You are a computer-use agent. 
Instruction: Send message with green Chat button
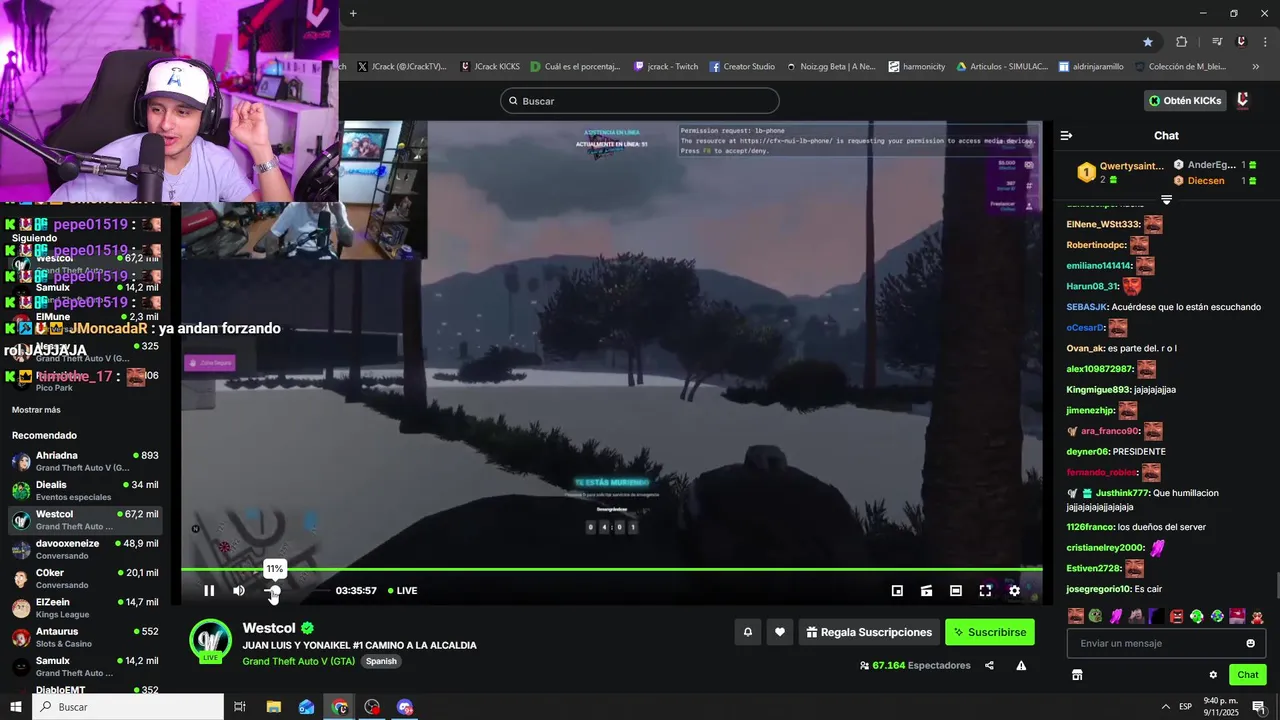pyautogui.click(x=1247, y=675)
